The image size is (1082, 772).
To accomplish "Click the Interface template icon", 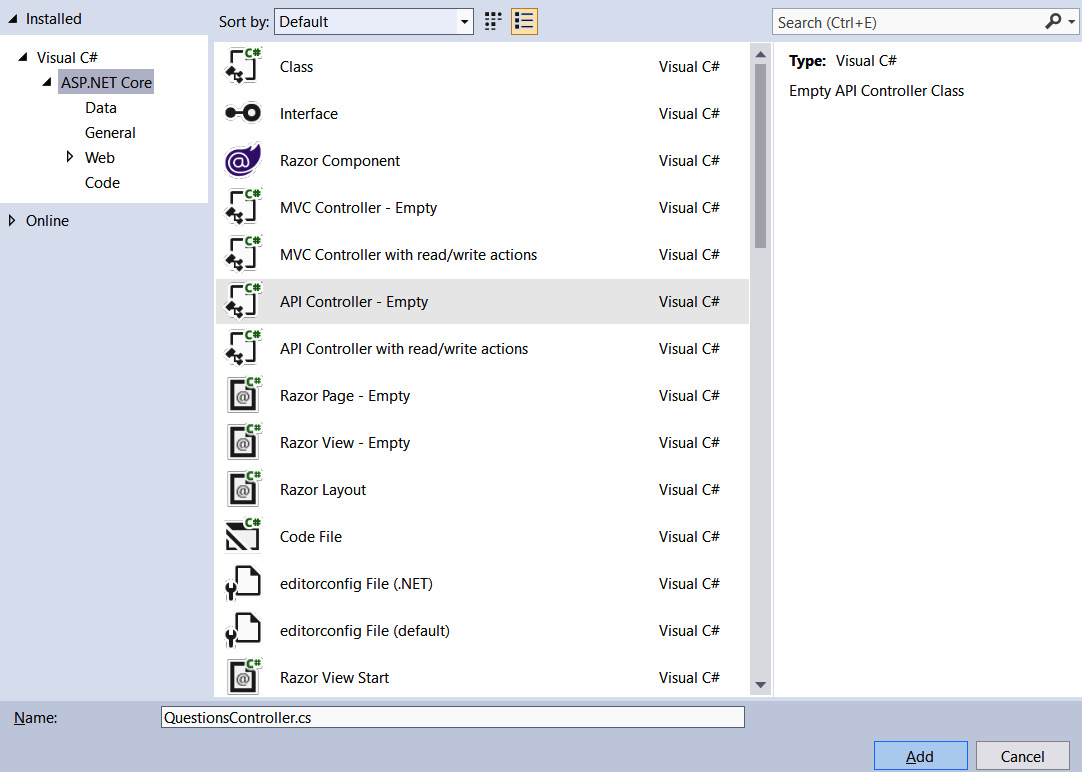I will click(x=243, y=113).
